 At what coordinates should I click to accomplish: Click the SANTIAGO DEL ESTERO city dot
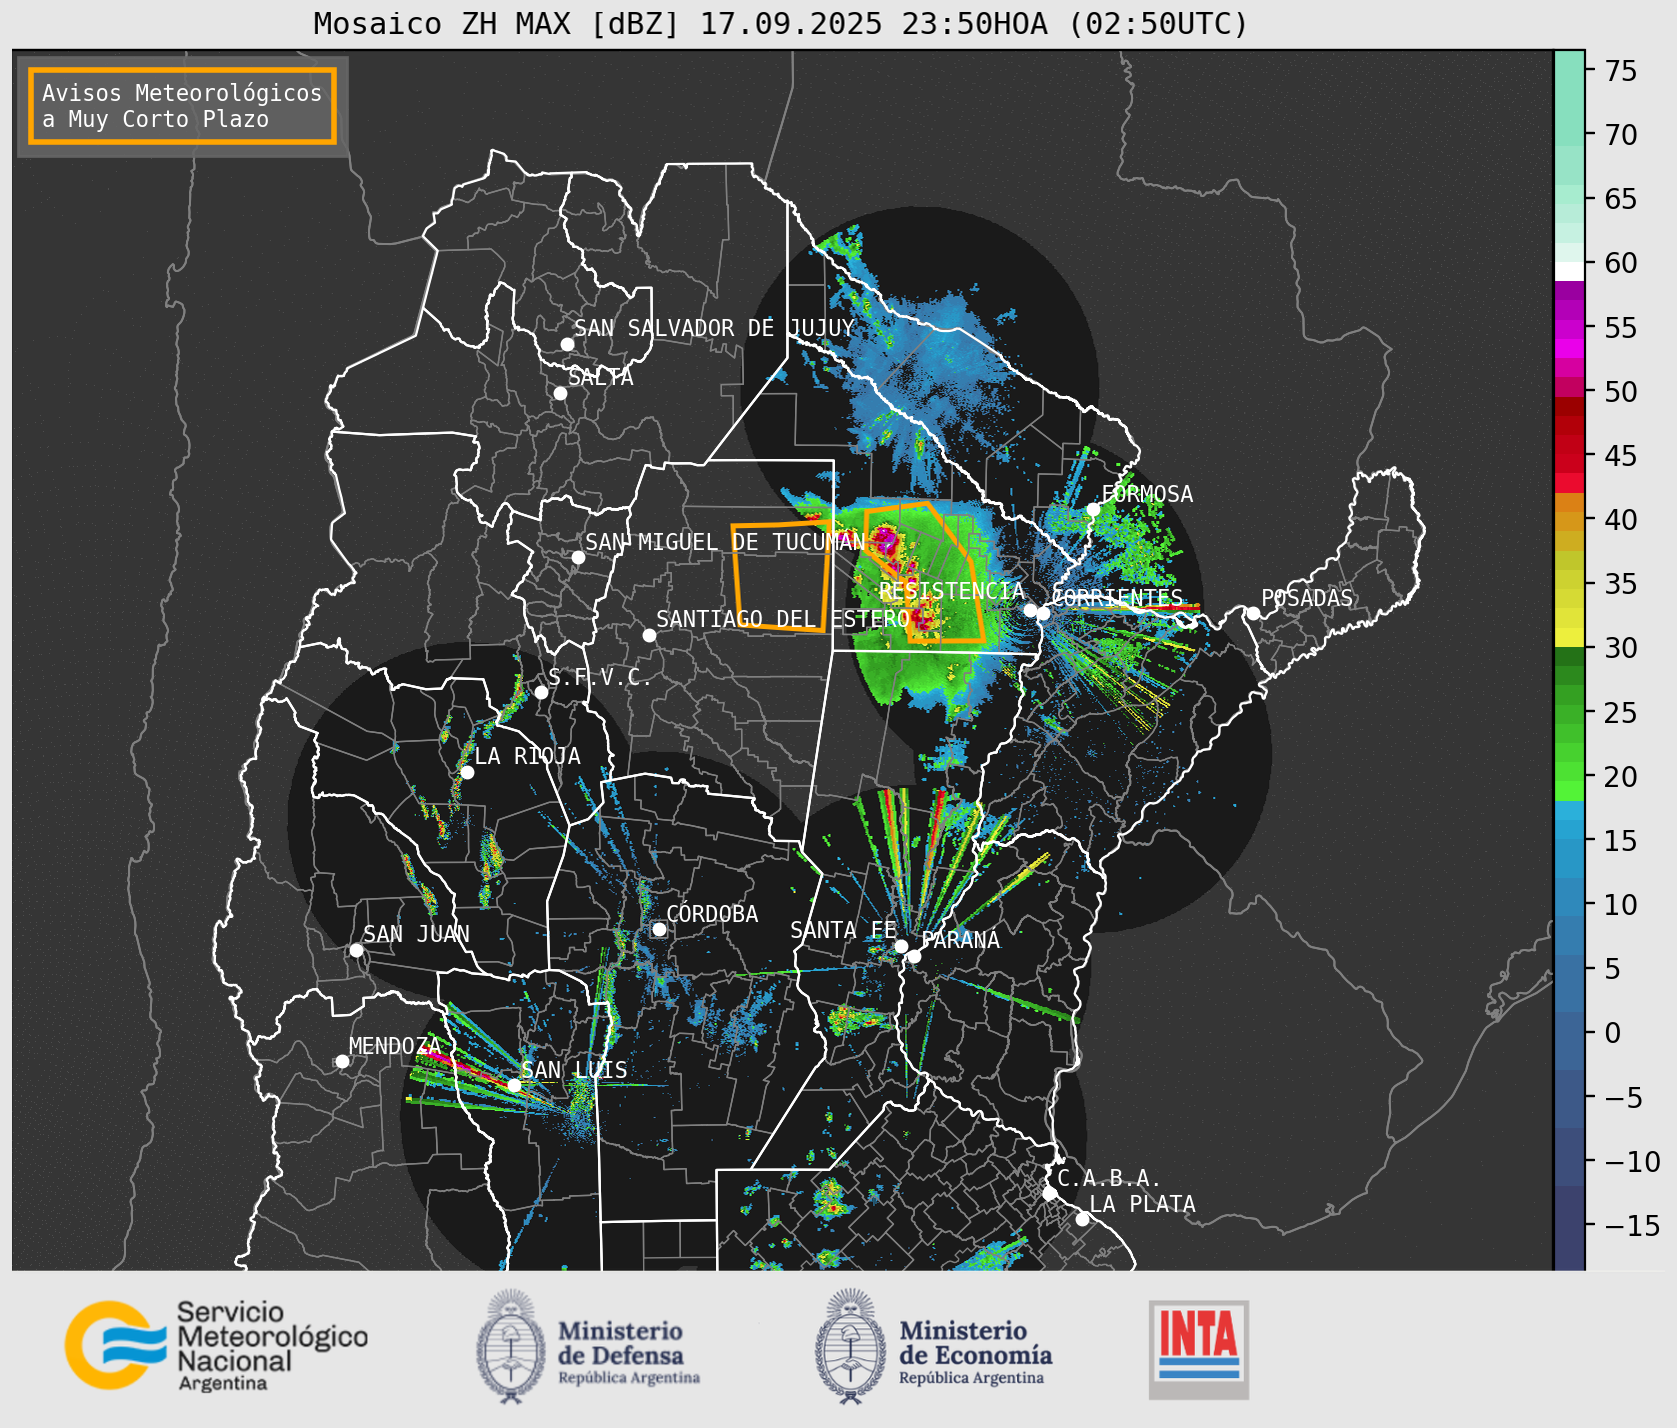coord(649,635)
